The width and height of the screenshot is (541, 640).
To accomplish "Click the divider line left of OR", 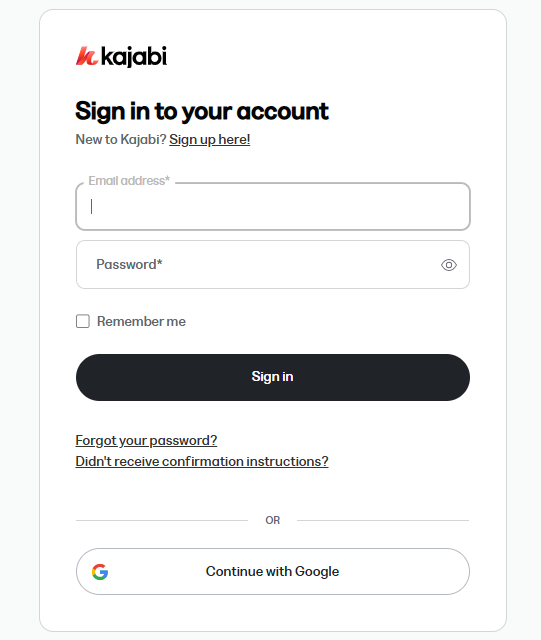I will point(162,520).
